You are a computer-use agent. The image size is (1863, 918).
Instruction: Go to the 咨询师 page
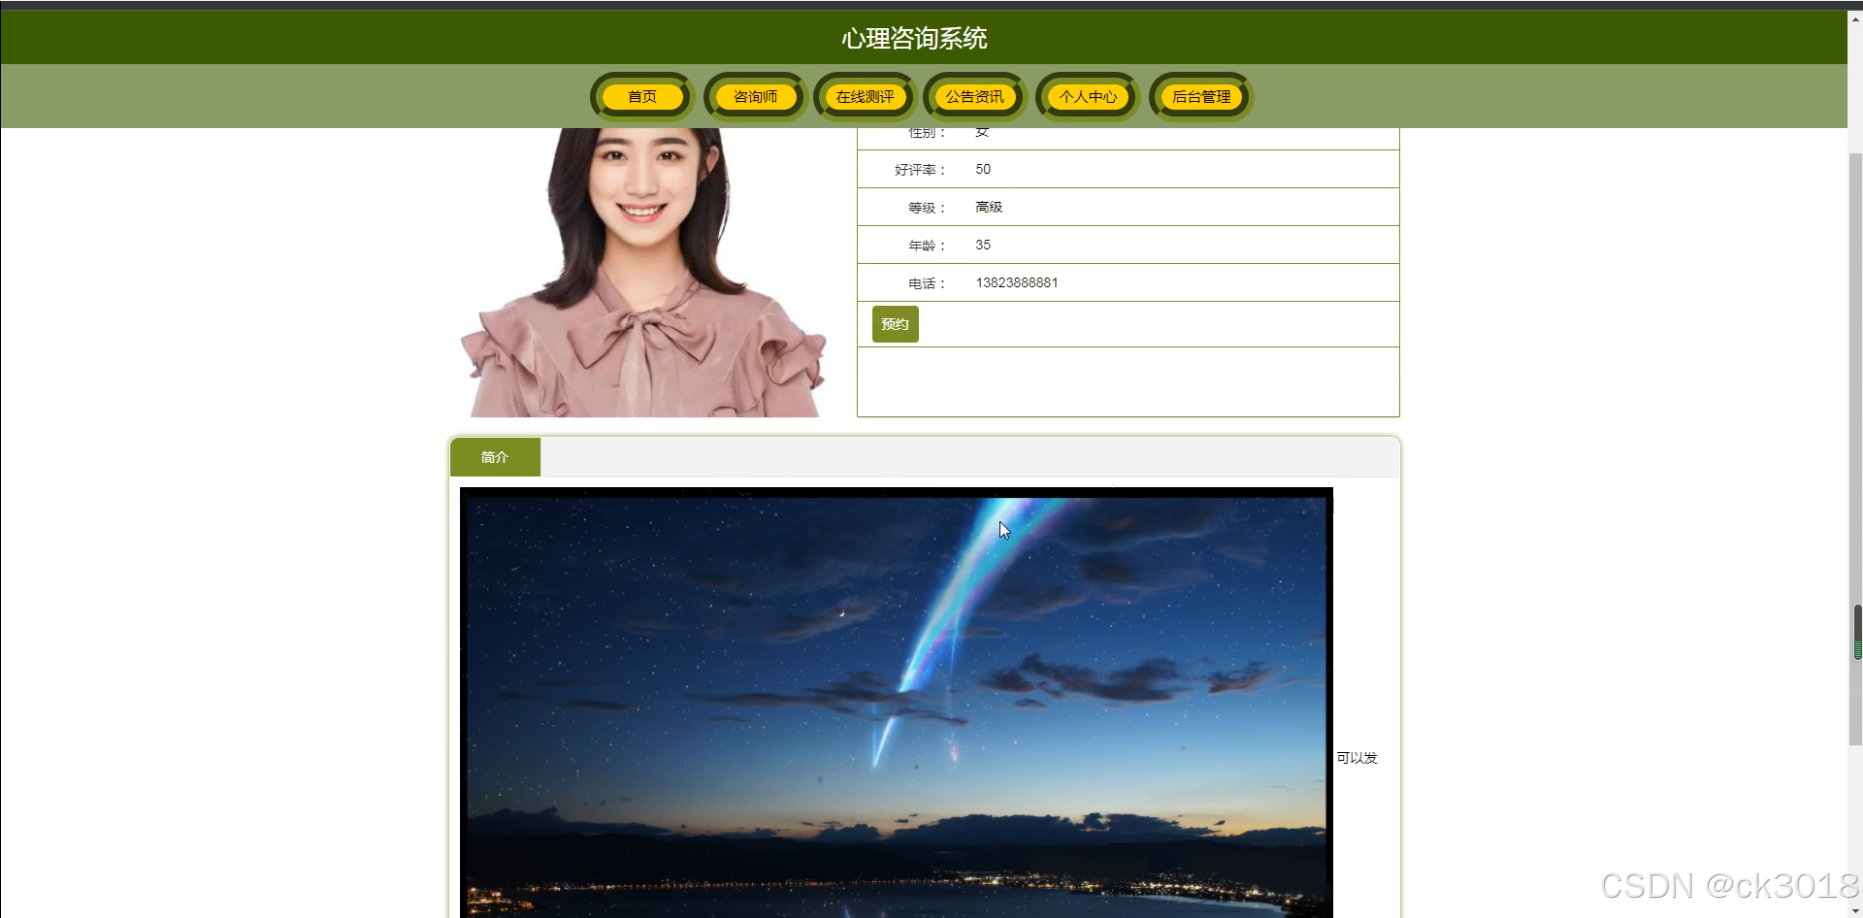[755, 97]
